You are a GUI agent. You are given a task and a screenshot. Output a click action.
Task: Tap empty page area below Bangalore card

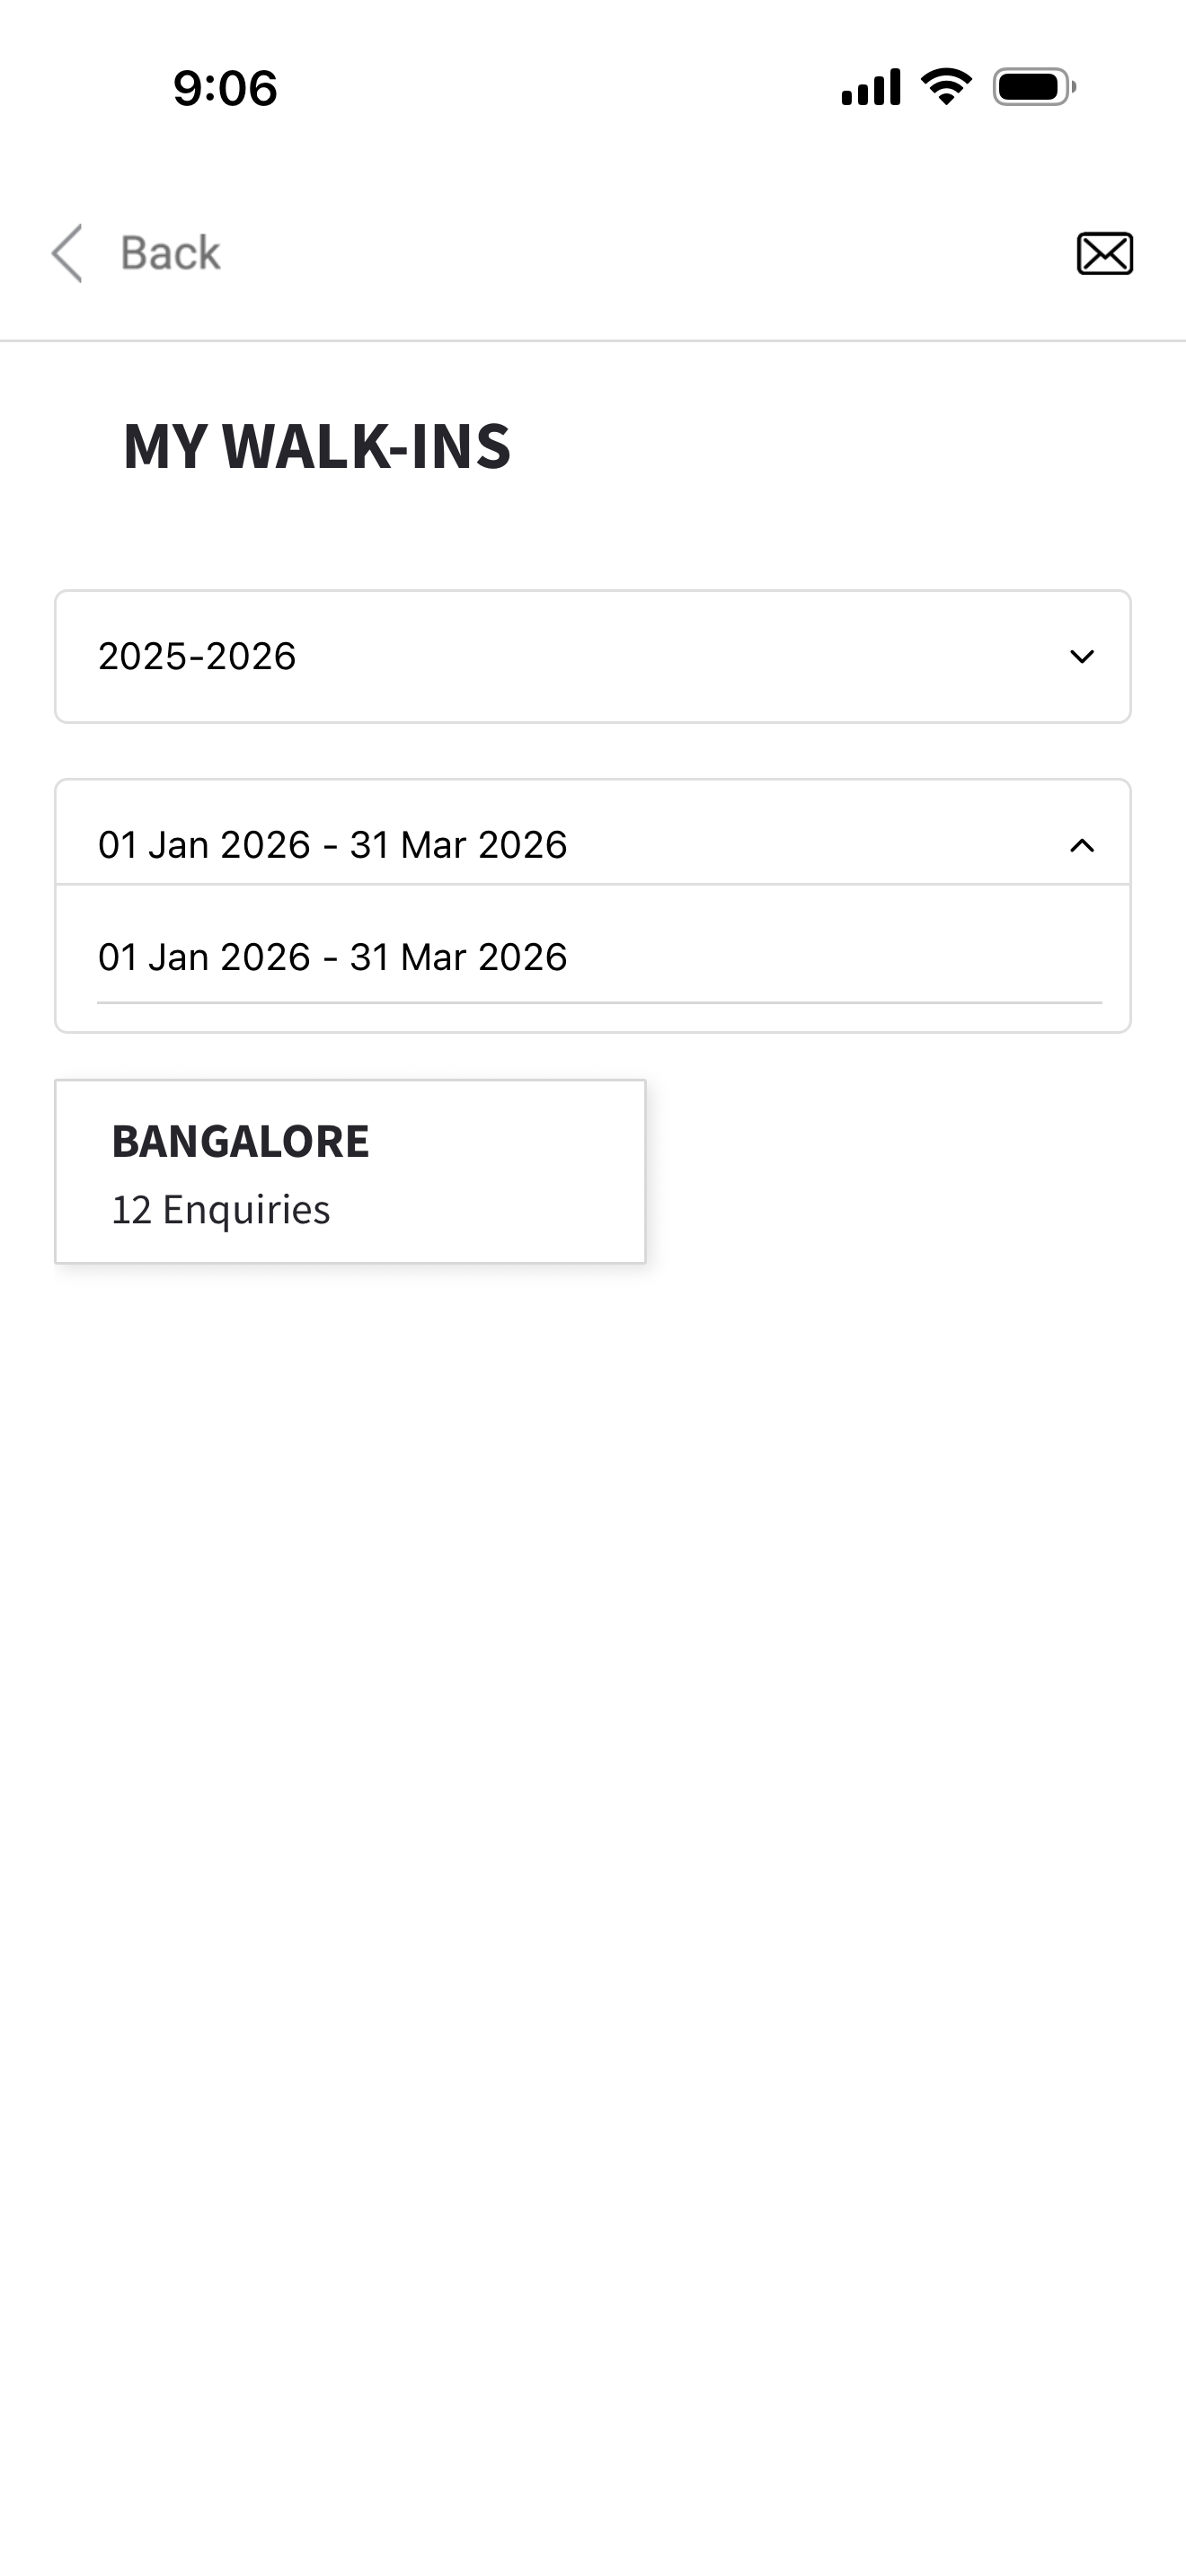pyautogui.click(x=592, y=1800)
